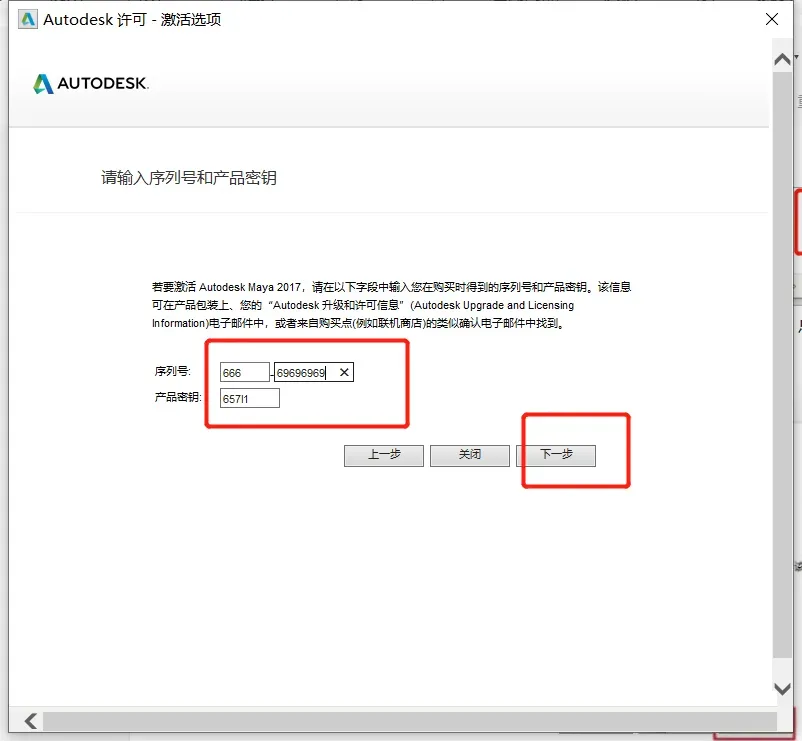This screenshot has height=741, width=802.
Task: Click the 产品密钥 label
Action: coord(178,397)
